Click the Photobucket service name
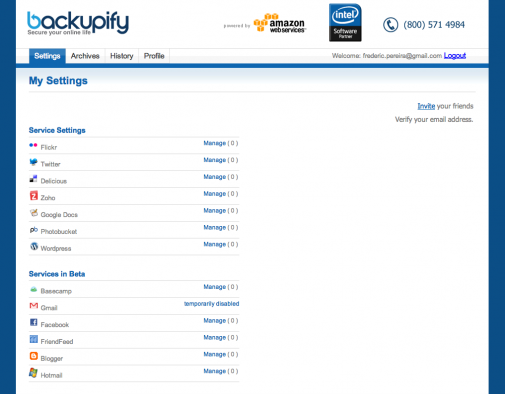 59,232
